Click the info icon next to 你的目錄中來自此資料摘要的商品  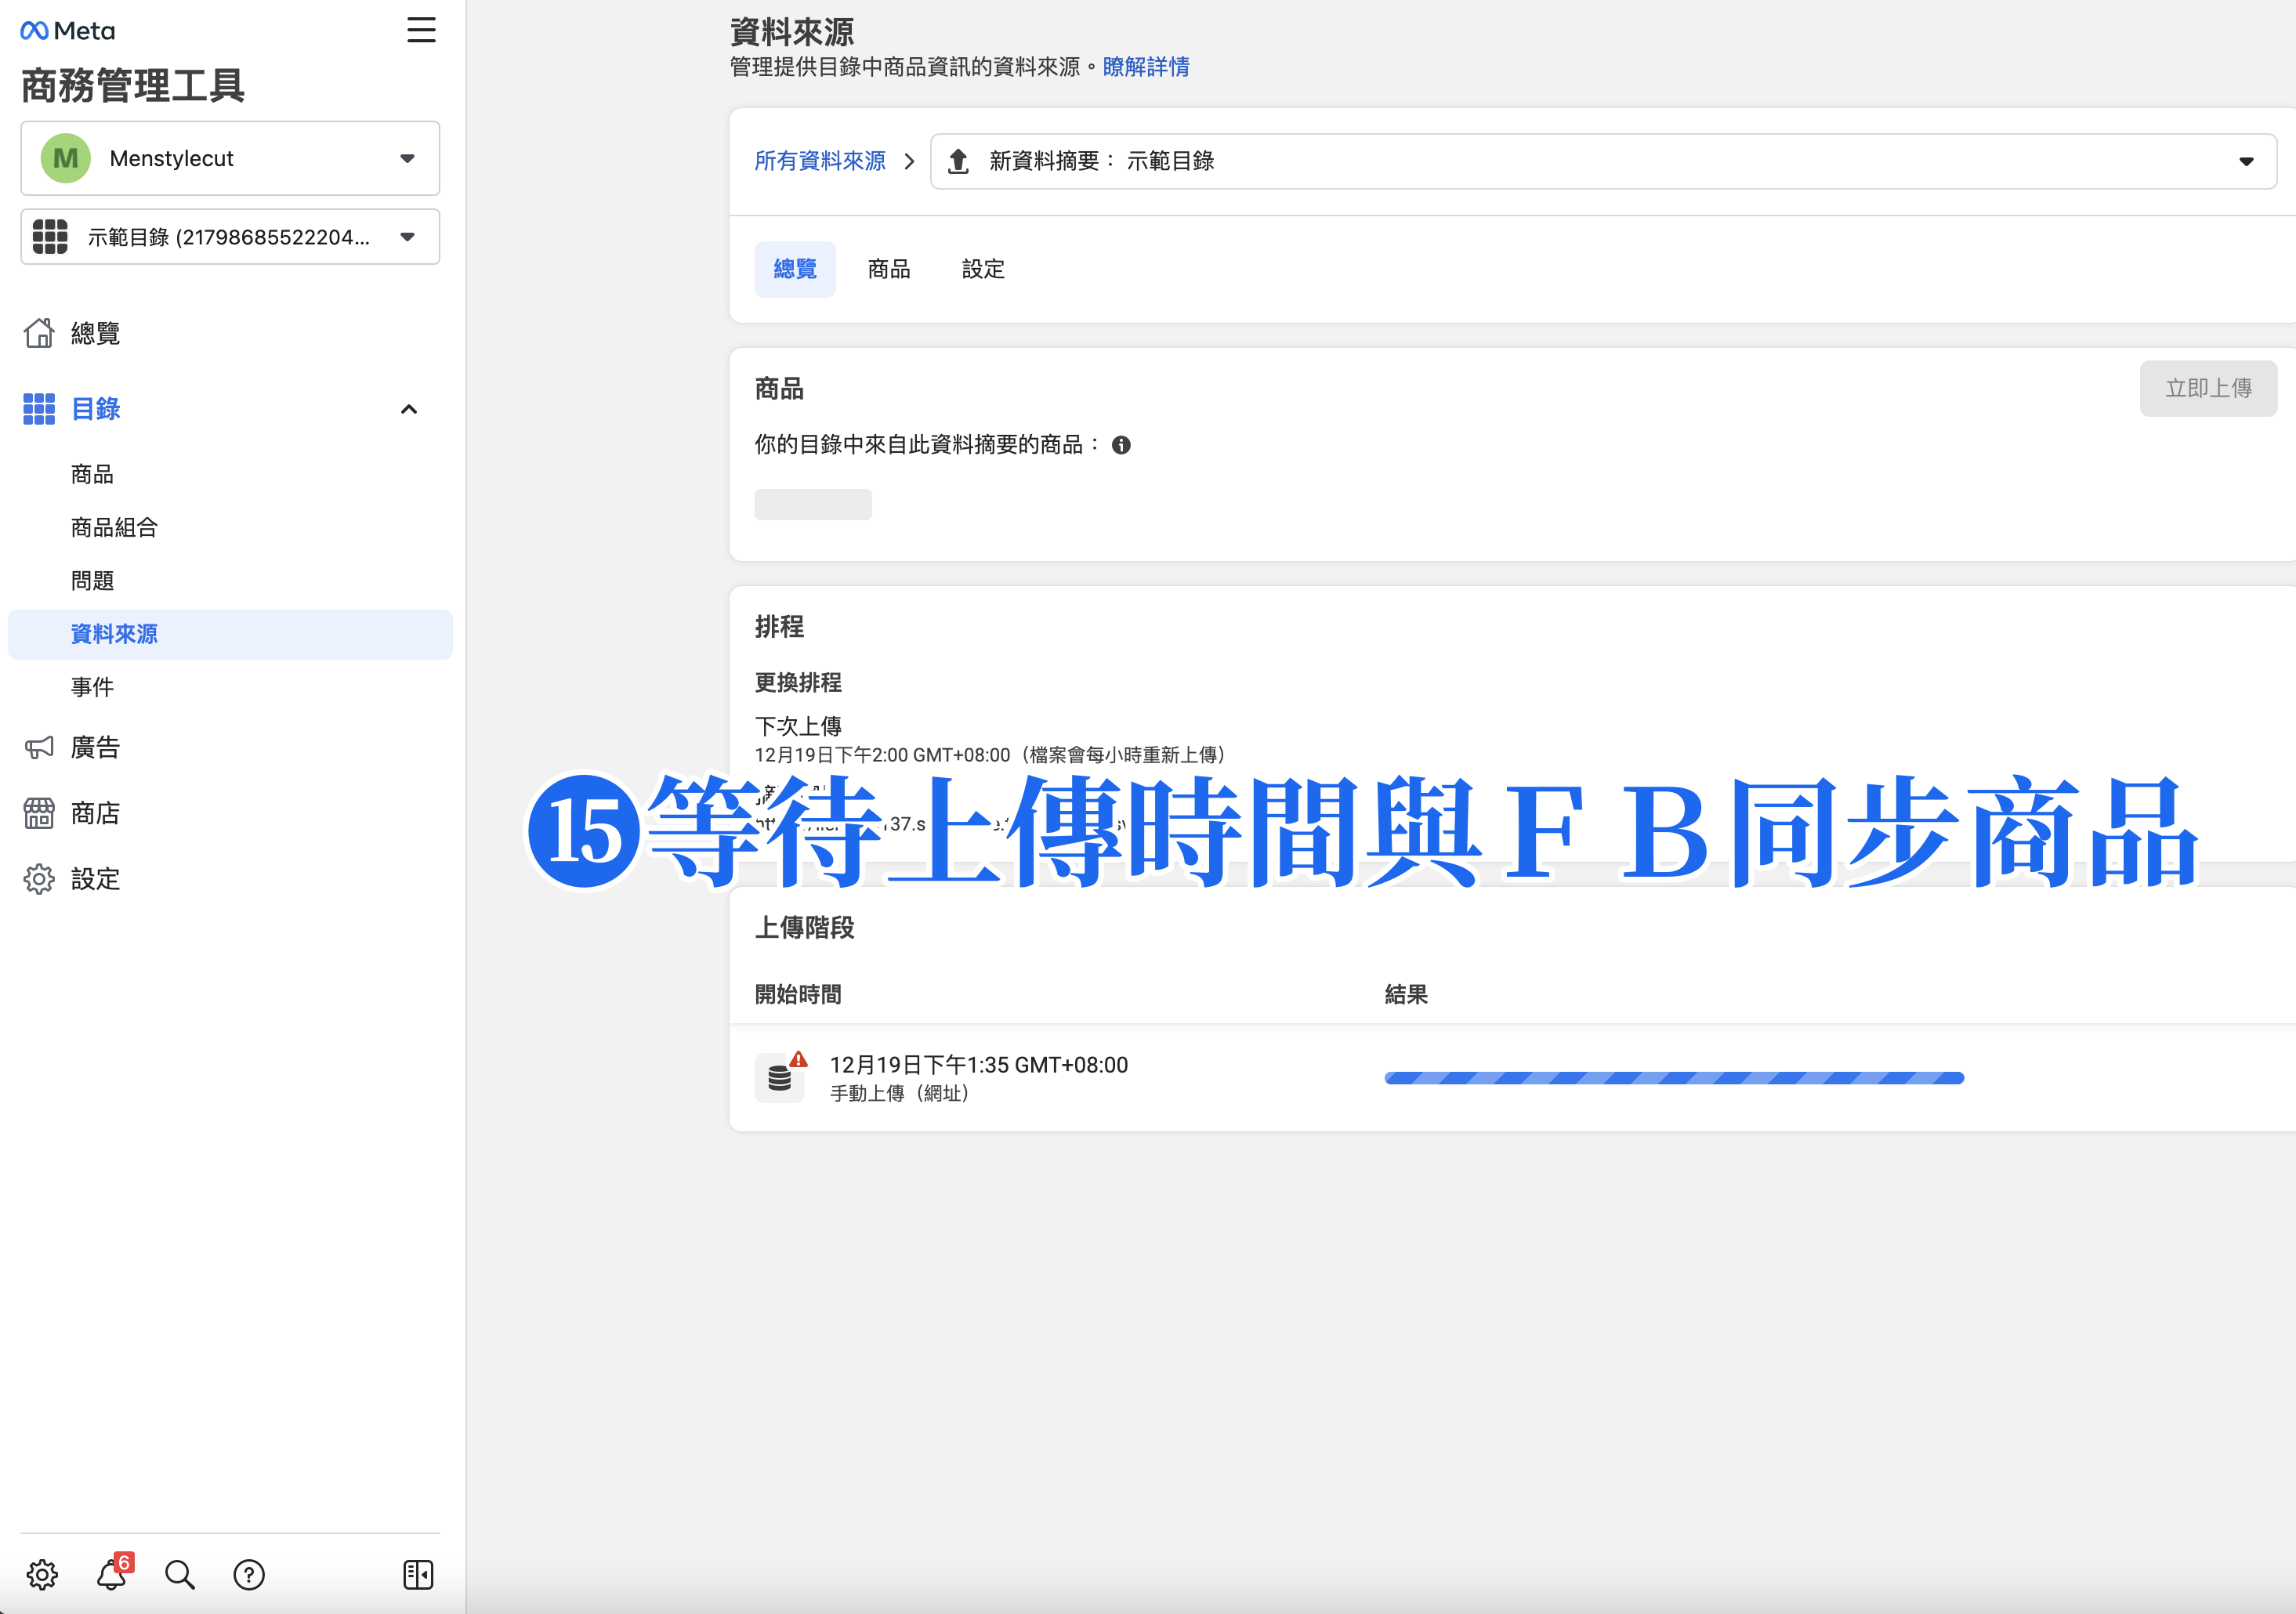[x=1121, y=445]
